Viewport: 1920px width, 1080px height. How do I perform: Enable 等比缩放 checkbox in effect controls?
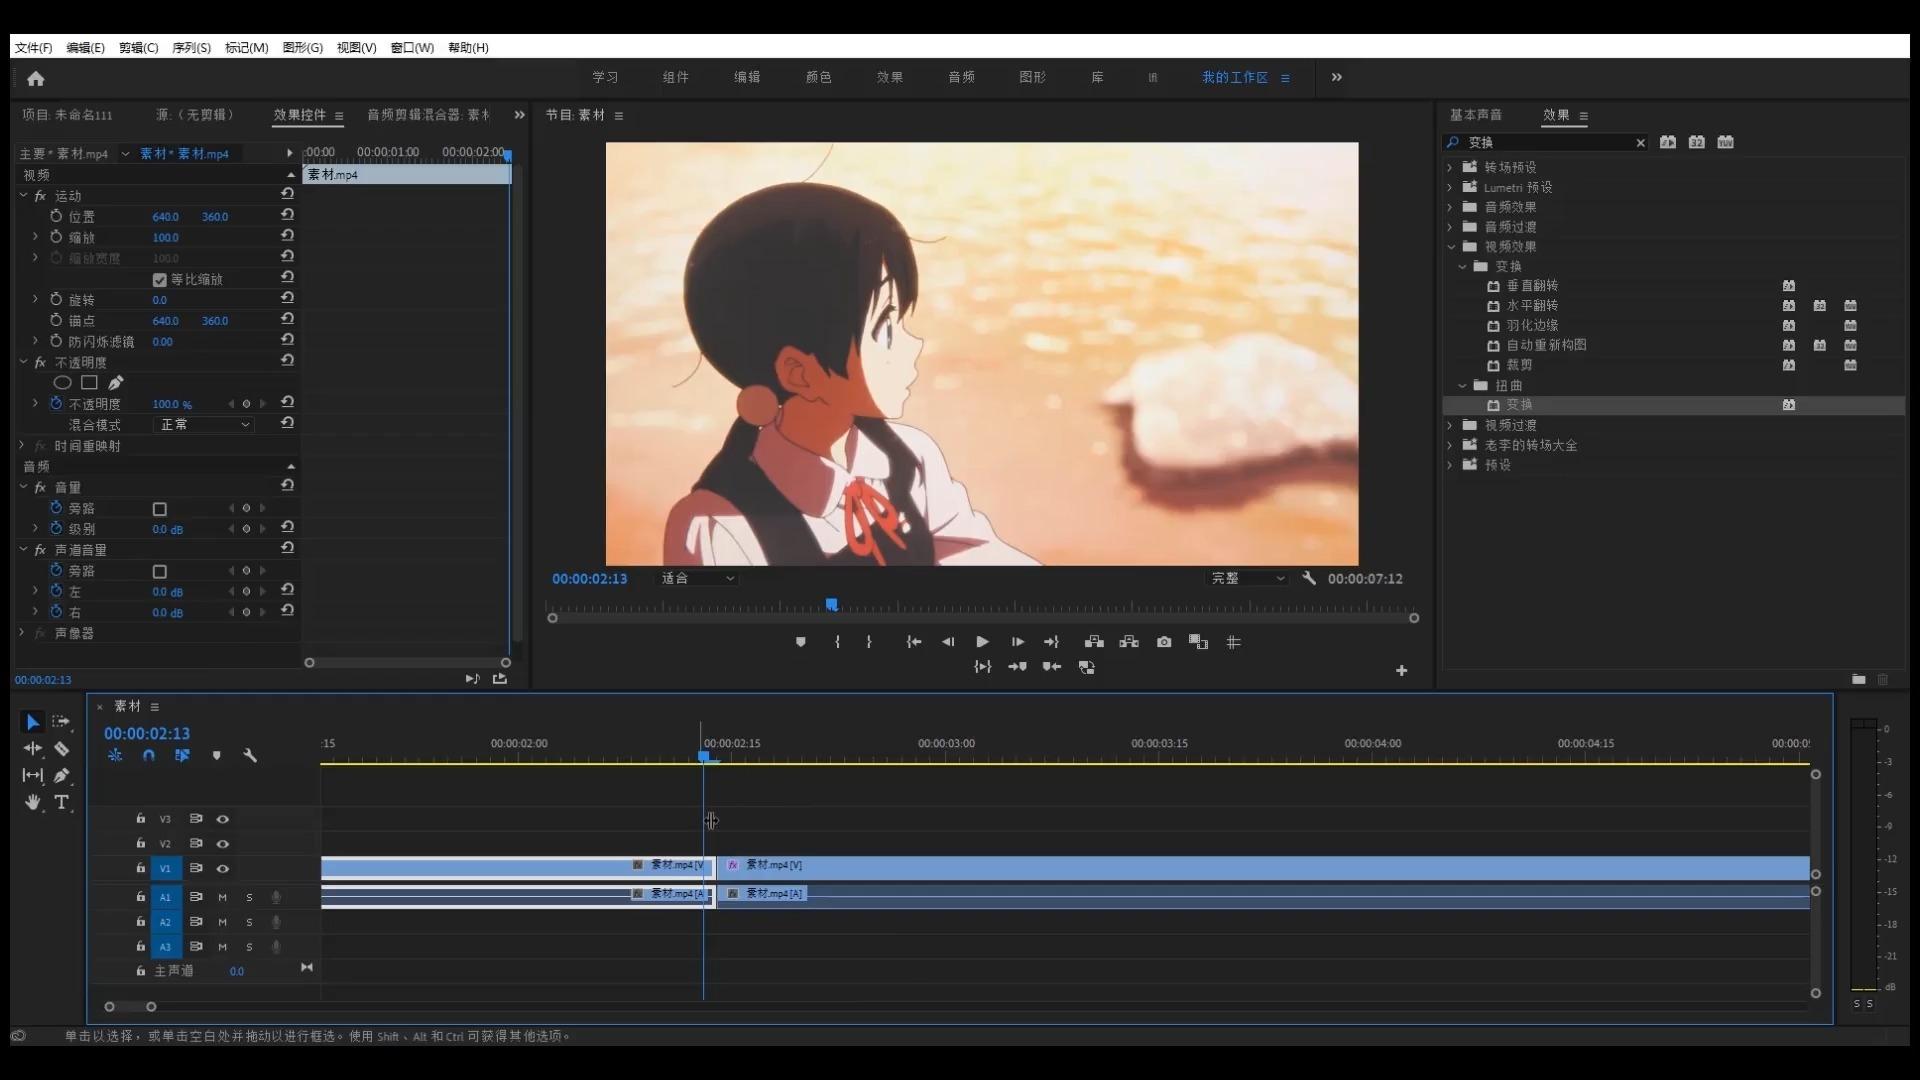(160, 278)
